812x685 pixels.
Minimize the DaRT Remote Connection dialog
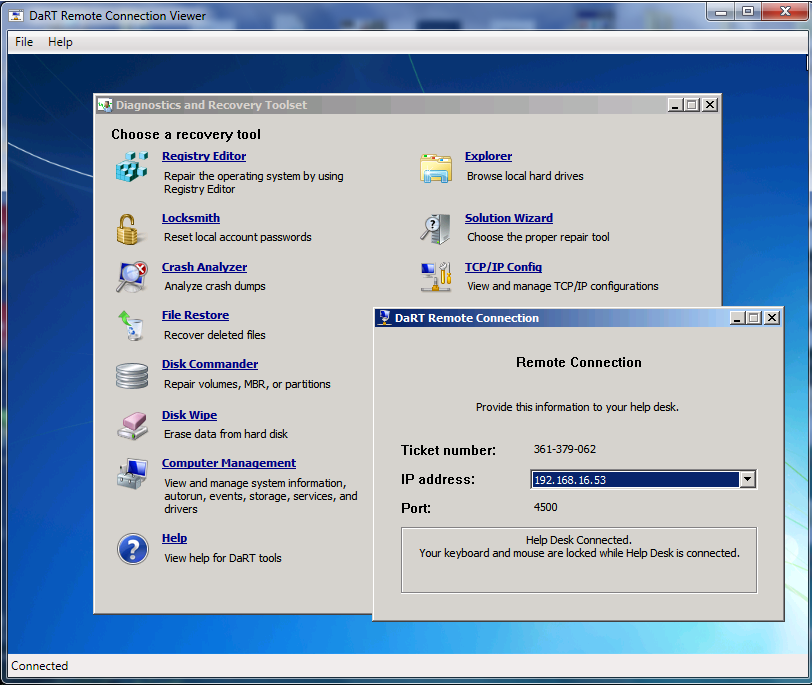pos(737,318)
